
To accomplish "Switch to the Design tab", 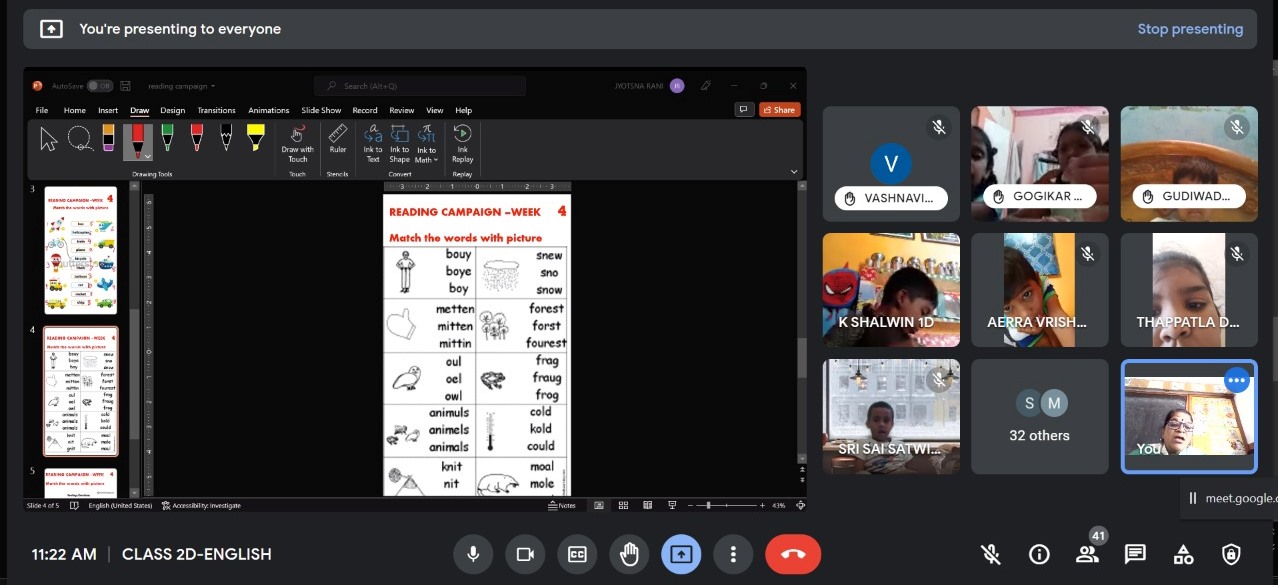I will pos(173,110).
